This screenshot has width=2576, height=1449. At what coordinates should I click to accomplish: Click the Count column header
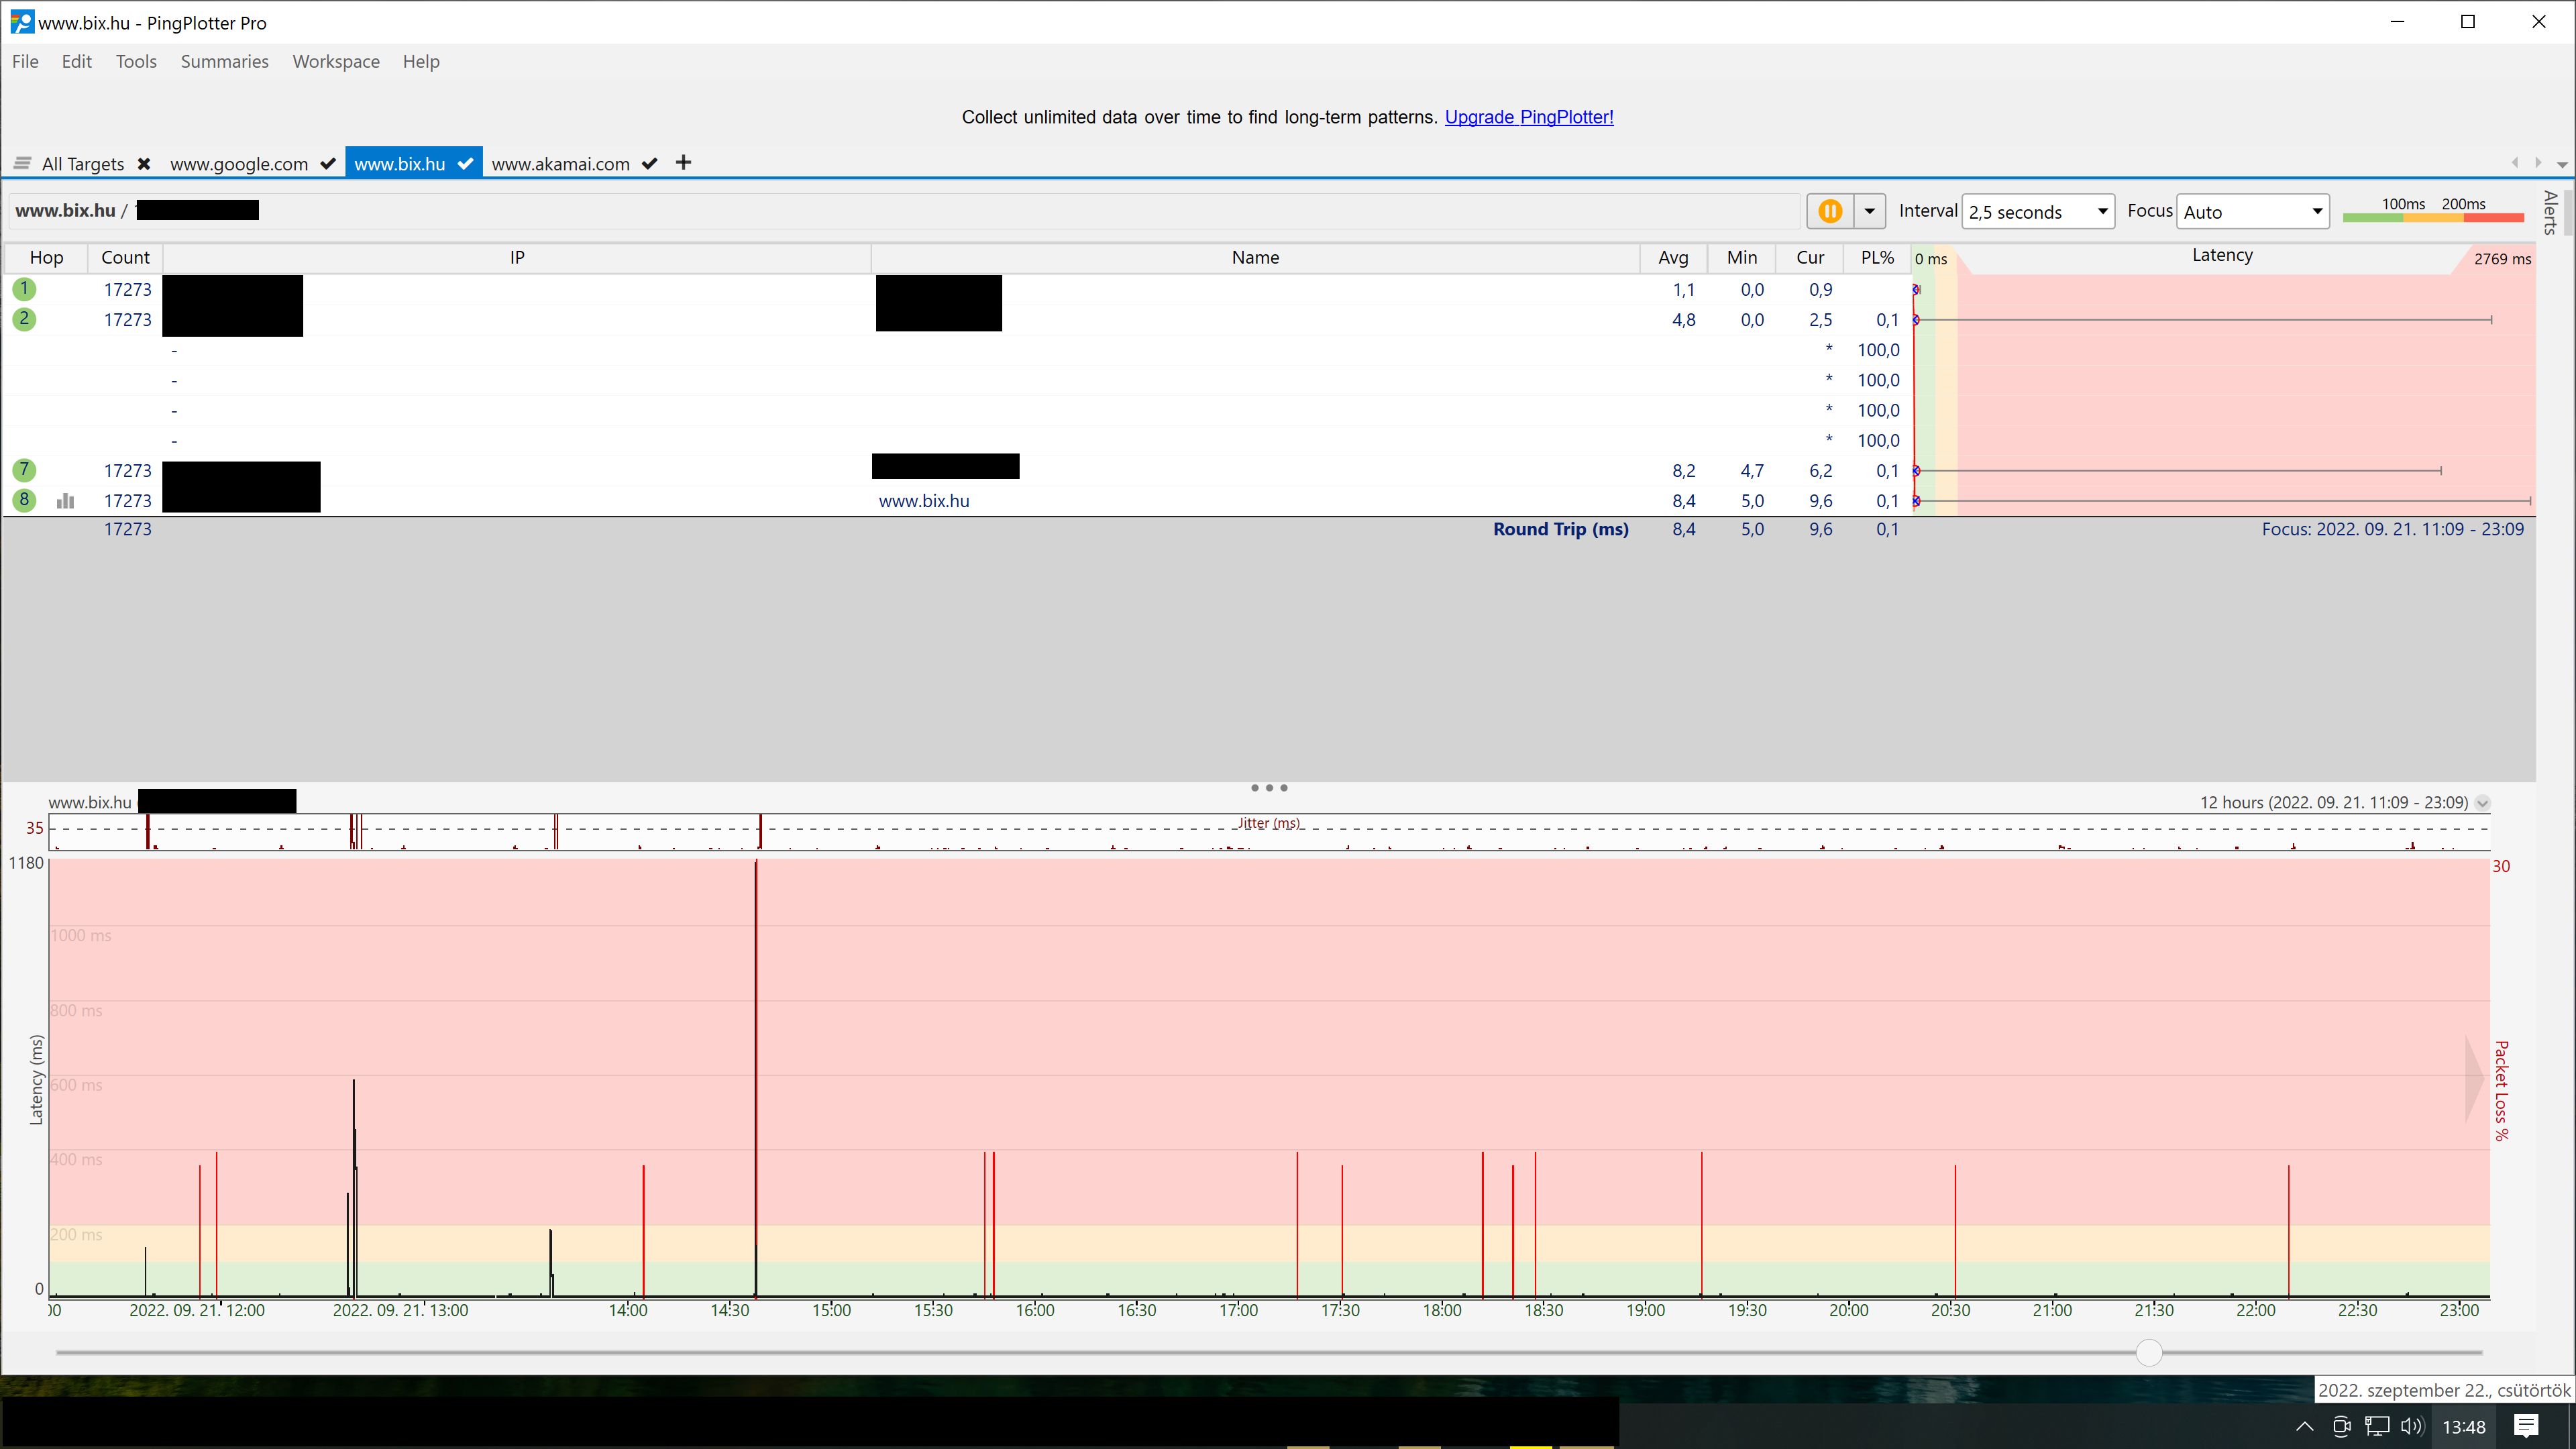click(125, 257)
